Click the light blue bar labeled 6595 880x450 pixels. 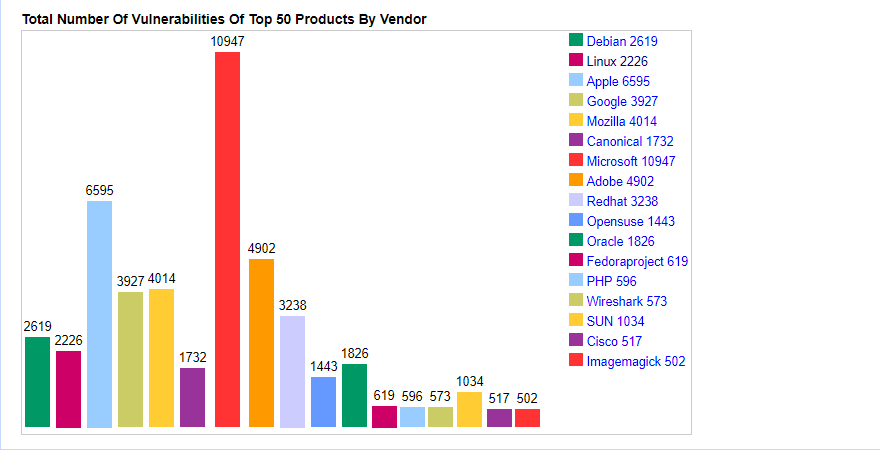(x=99, y=314)
